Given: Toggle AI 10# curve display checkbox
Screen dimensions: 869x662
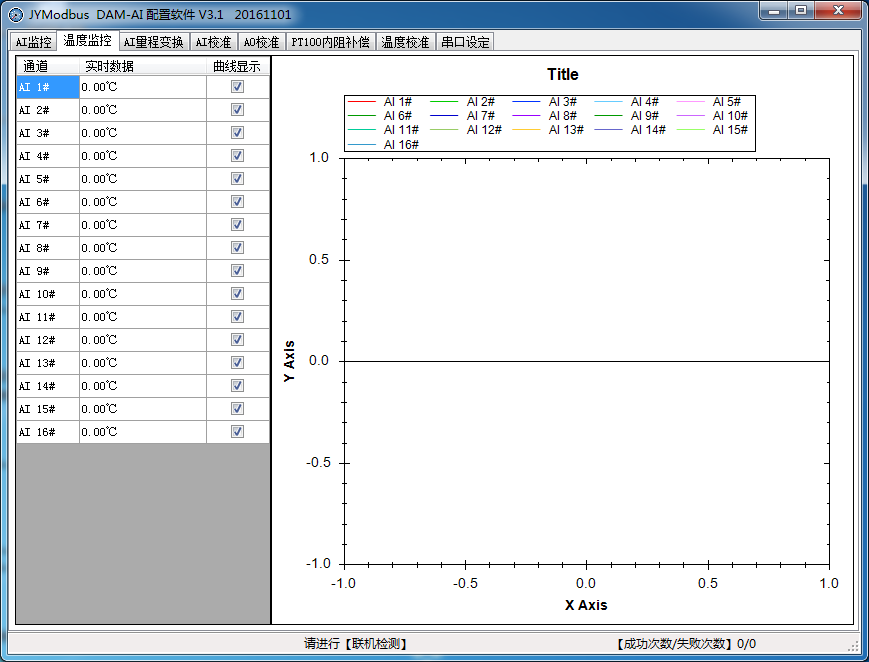Looking at the screenshot, I should point(237,294).
